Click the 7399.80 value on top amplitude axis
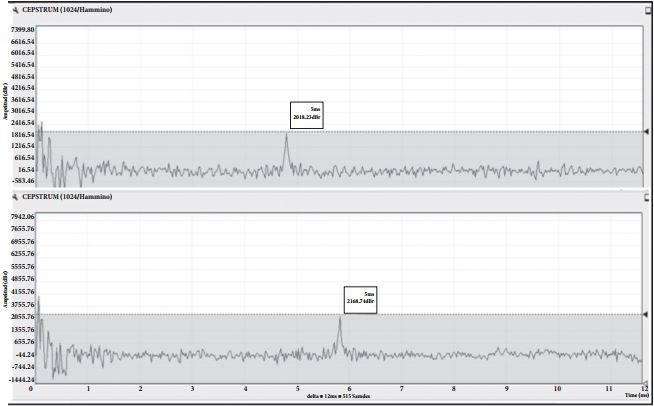 (24, 31)
